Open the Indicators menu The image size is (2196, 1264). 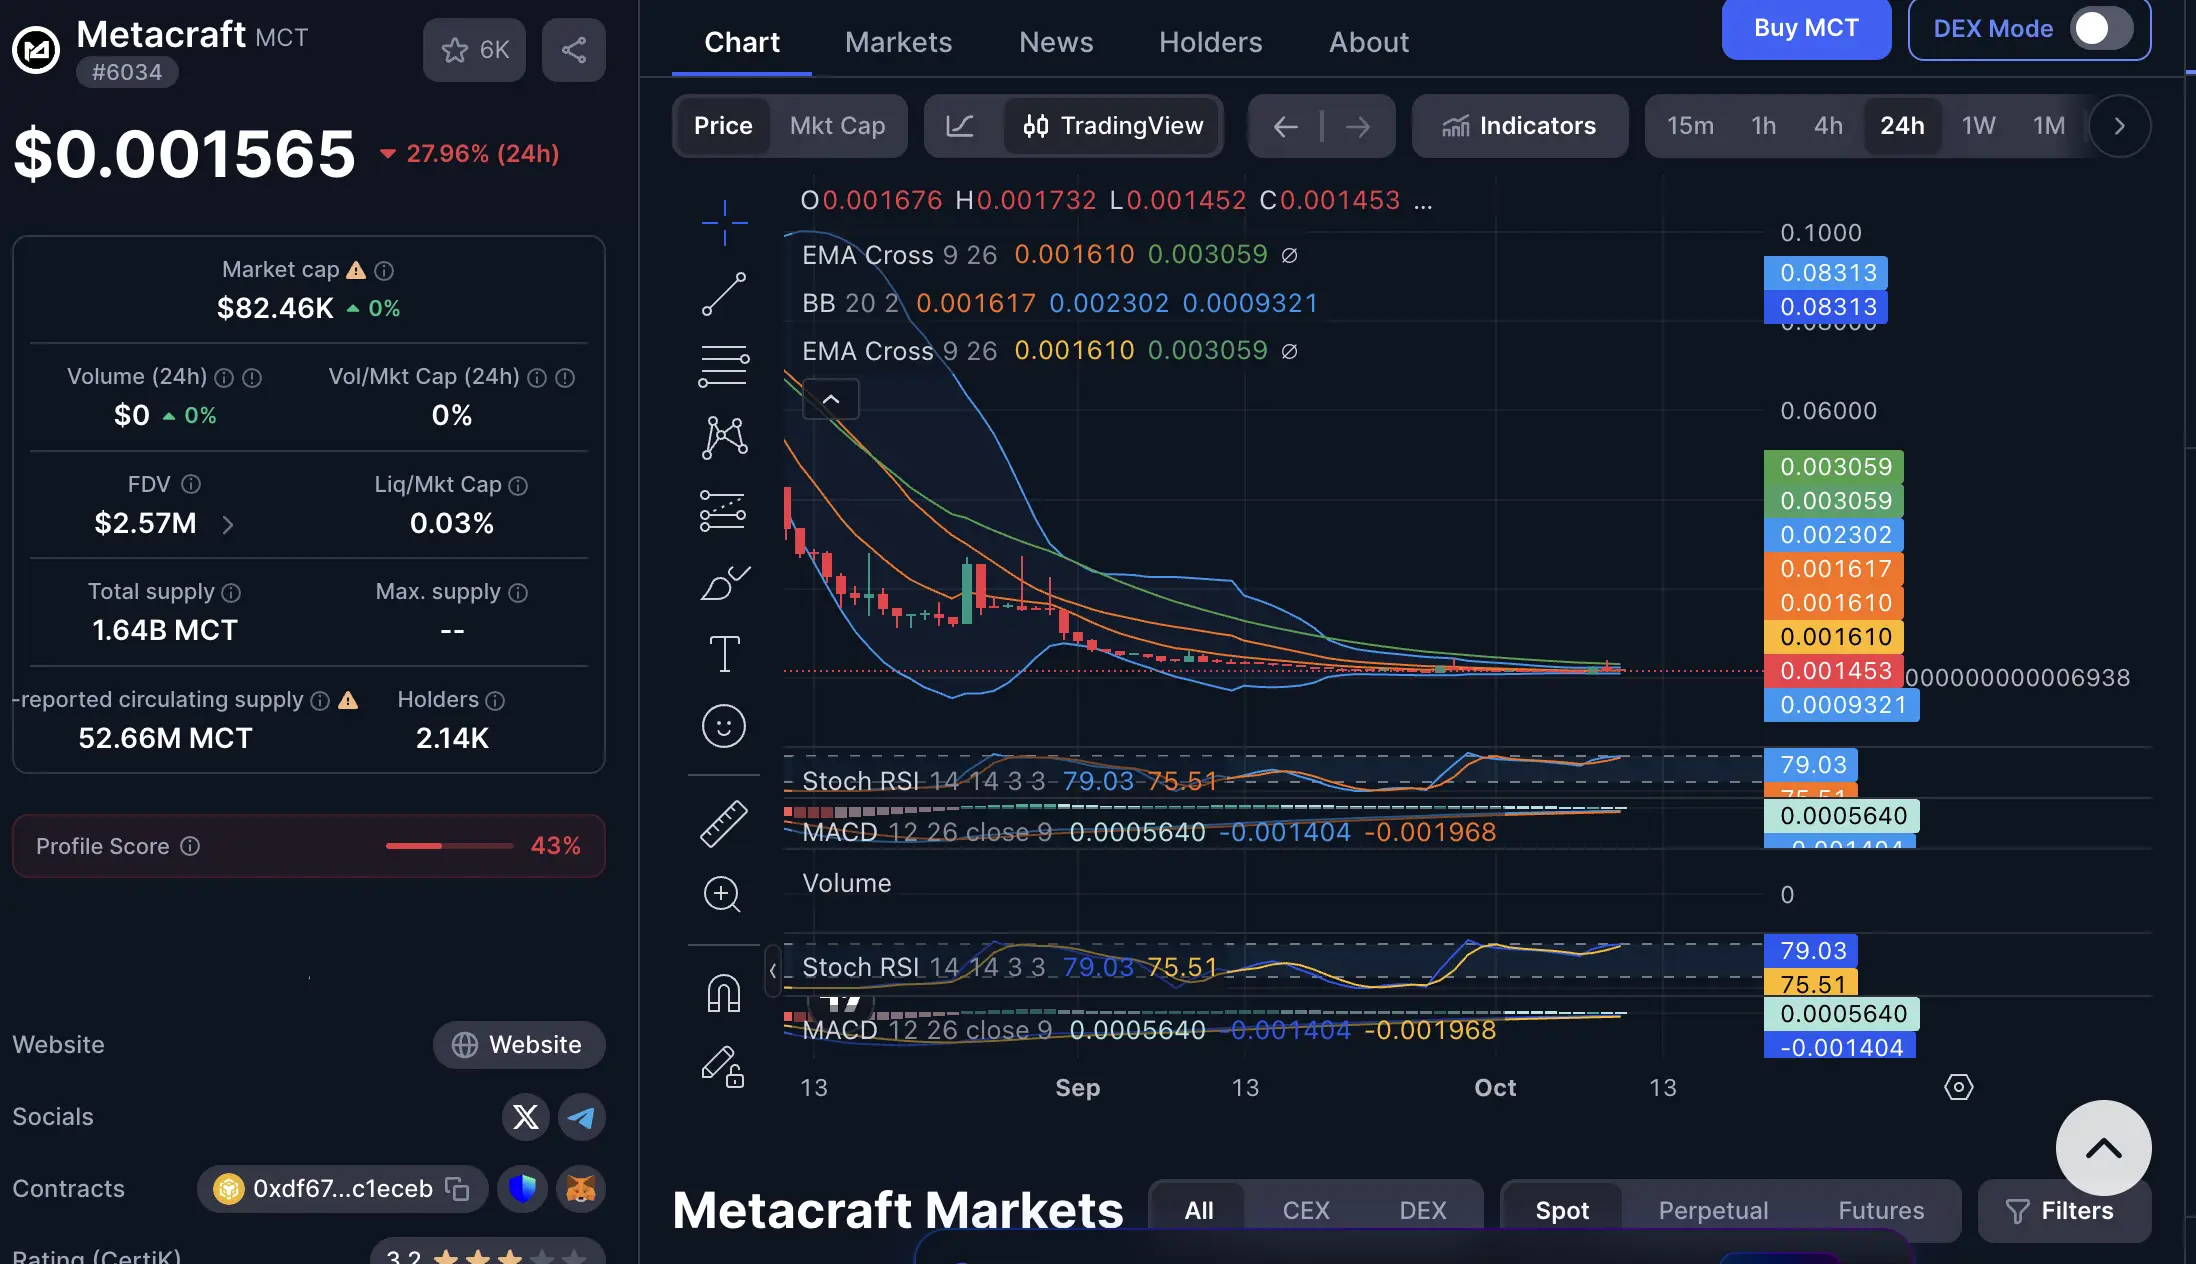[x=1519, y=126]
